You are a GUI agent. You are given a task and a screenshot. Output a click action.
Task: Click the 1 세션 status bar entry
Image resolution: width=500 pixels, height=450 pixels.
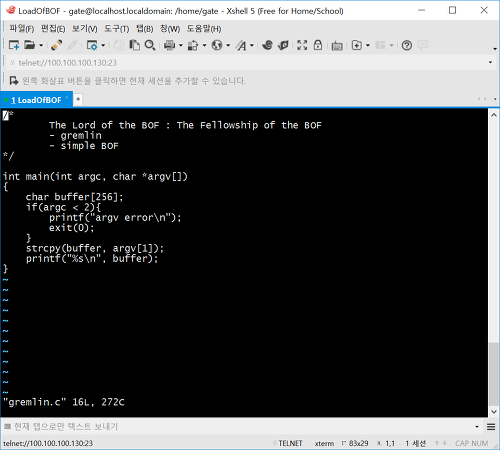point(416,443)
